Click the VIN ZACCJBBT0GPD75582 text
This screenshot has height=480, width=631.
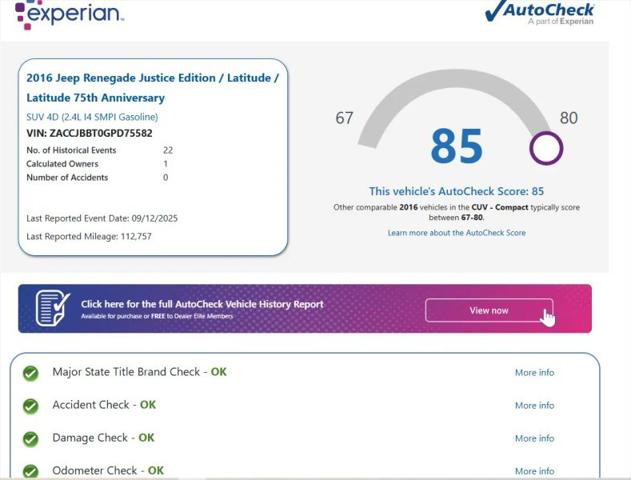[x=89, y=133]
